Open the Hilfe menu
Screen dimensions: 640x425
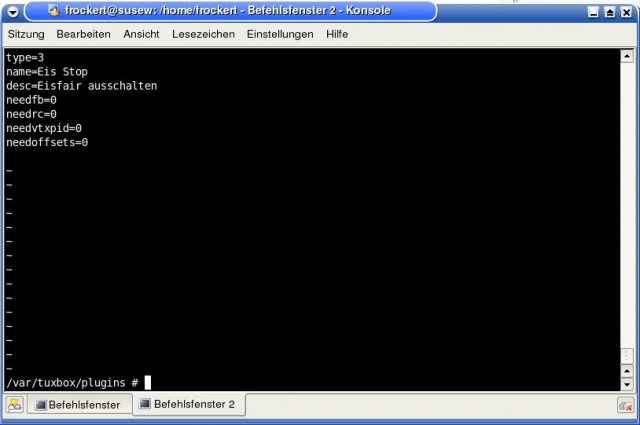point(337,34)
